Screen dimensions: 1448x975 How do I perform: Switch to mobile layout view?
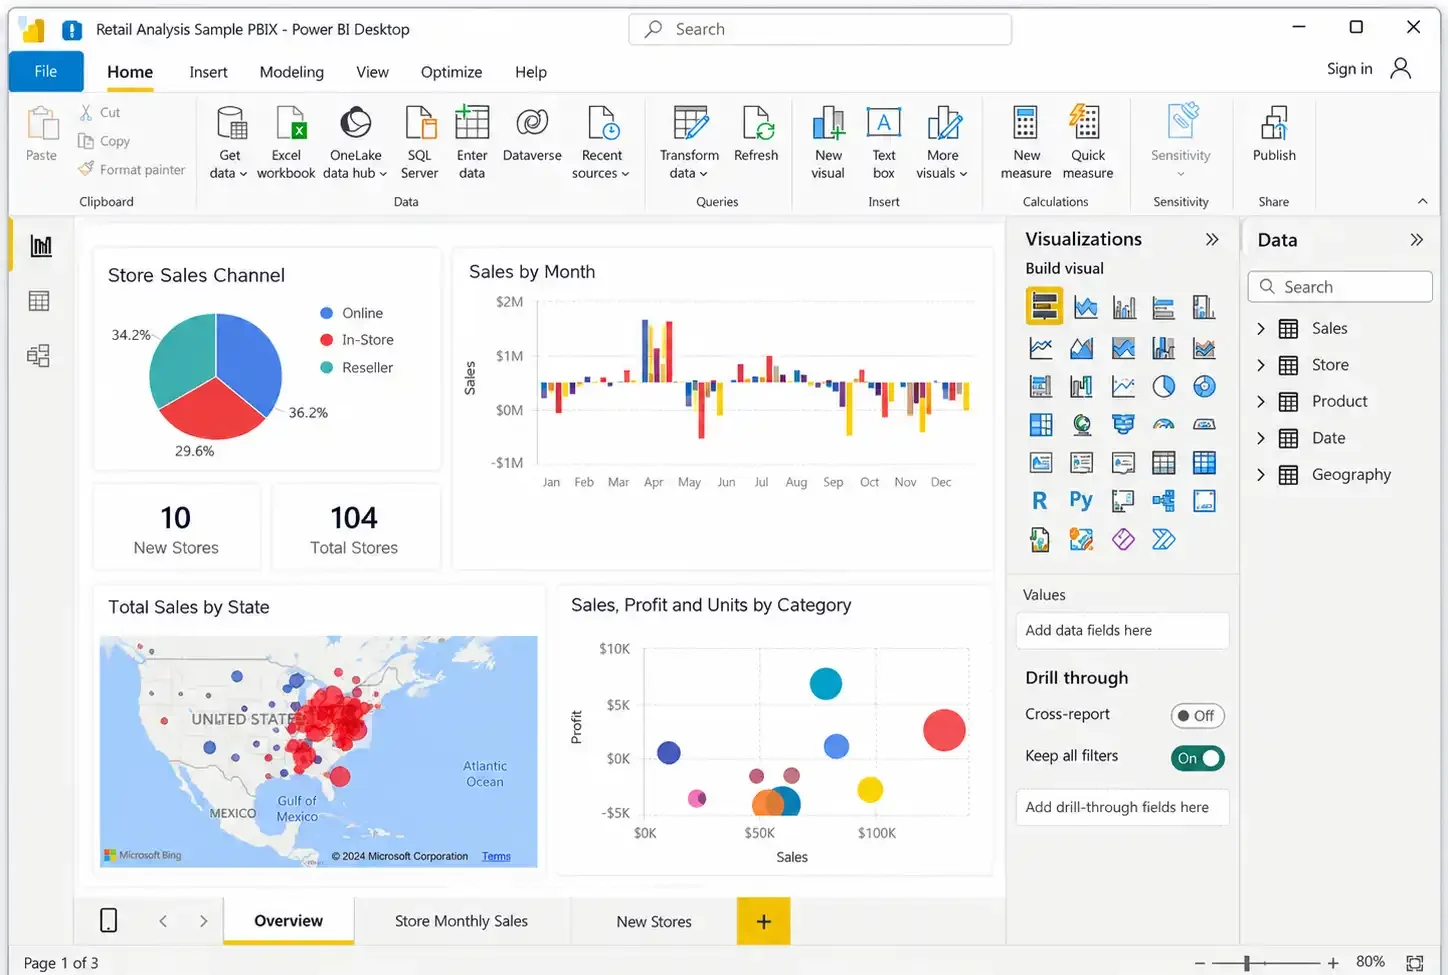pos(109,921)
